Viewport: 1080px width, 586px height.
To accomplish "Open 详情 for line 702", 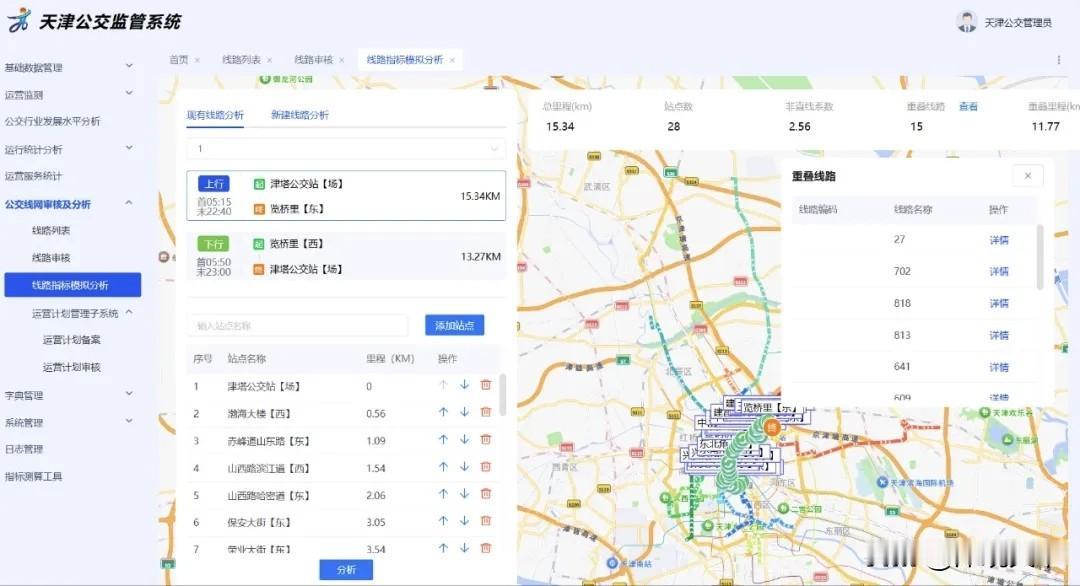I will pos(999,271).
